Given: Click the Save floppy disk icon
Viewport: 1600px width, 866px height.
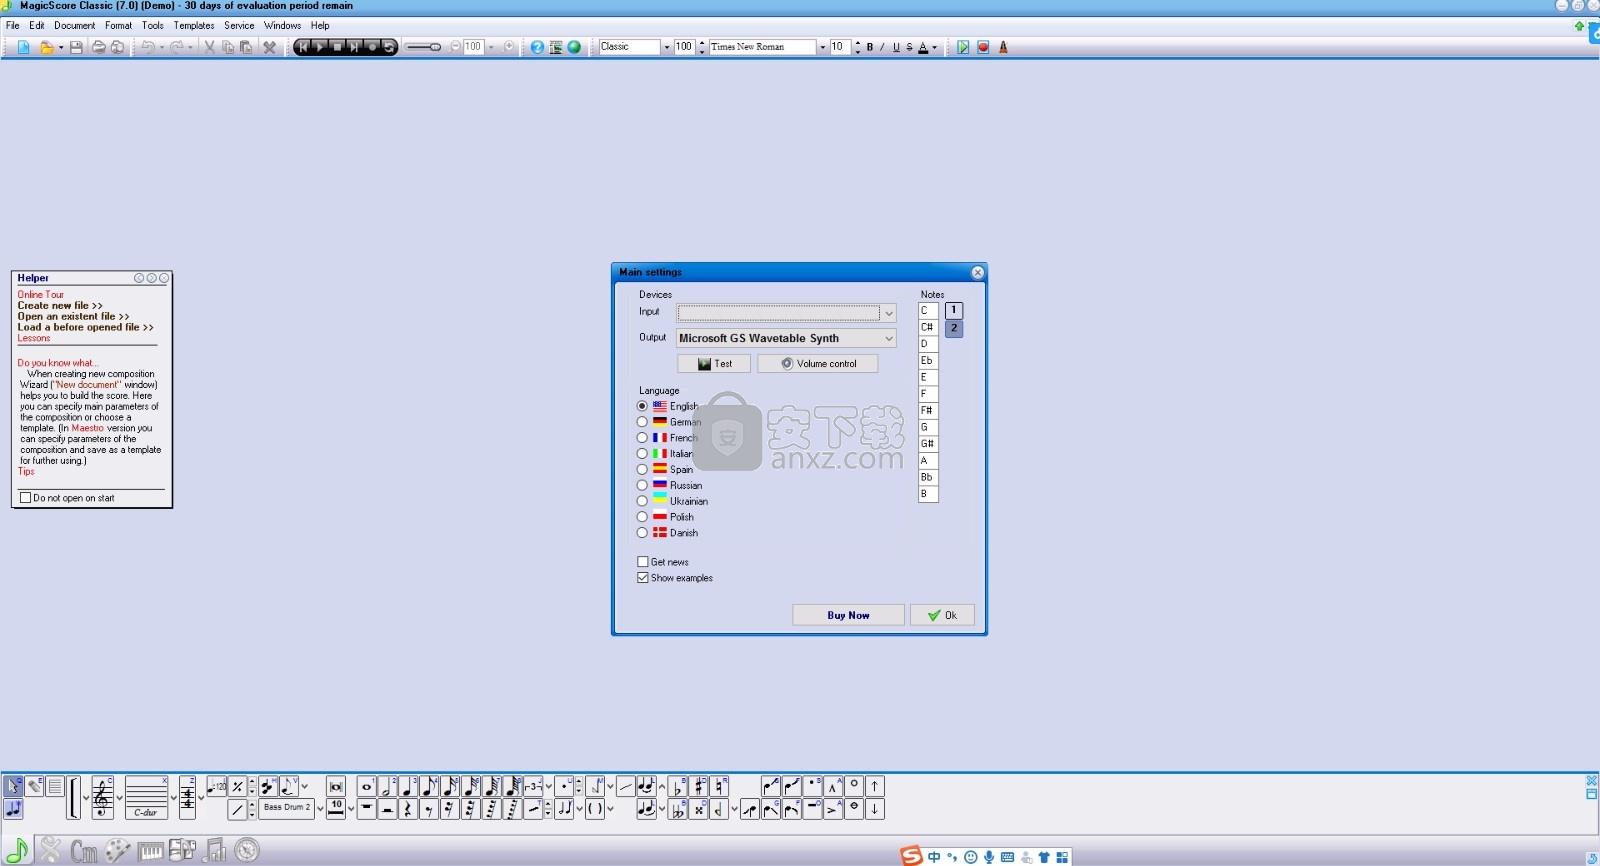Looking at the screenshot, I should tap(76, 47).
